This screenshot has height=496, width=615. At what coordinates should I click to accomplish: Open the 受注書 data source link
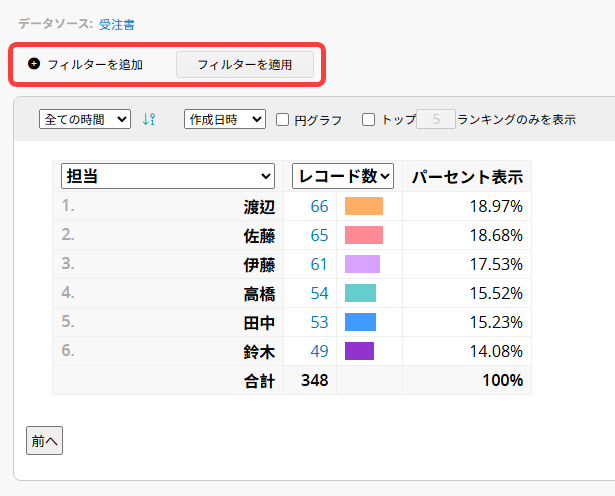click(x=117, y=23)
